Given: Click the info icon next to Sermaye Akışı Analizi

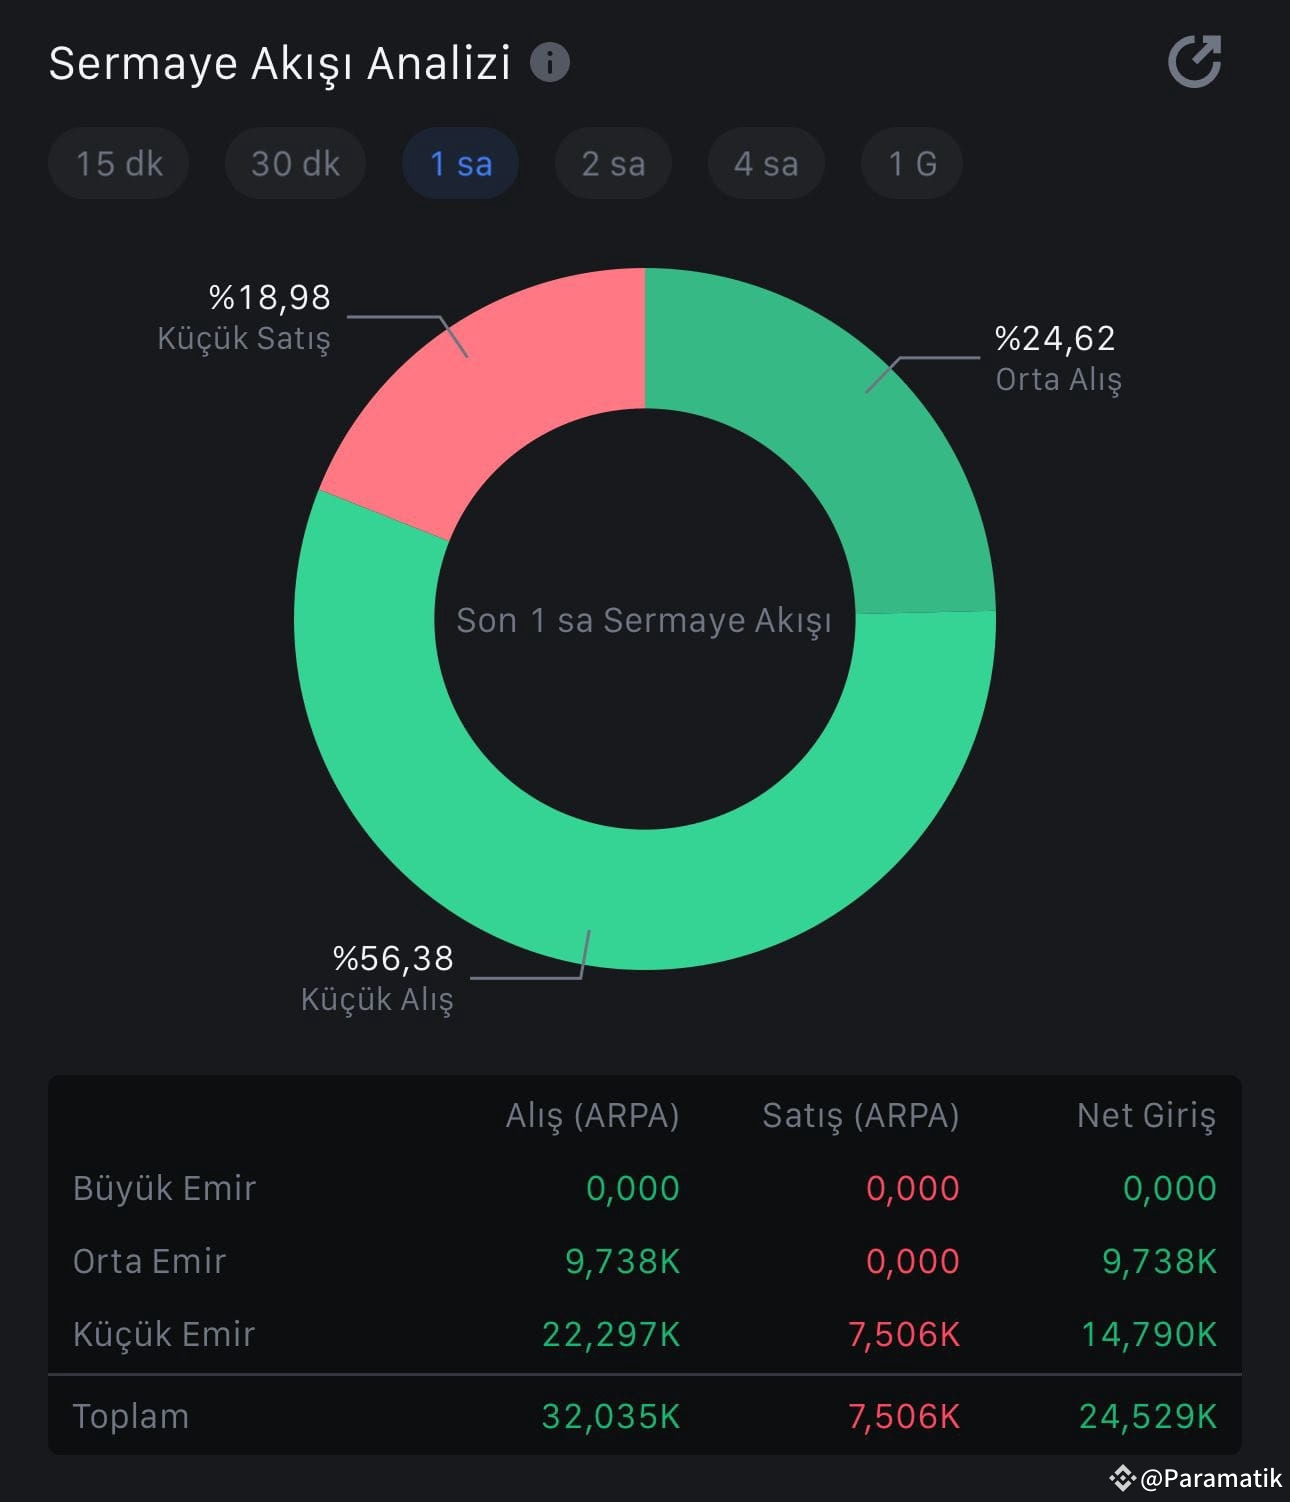Looking at the screenshot, I should pyautogui.click(x=549, y=62).
